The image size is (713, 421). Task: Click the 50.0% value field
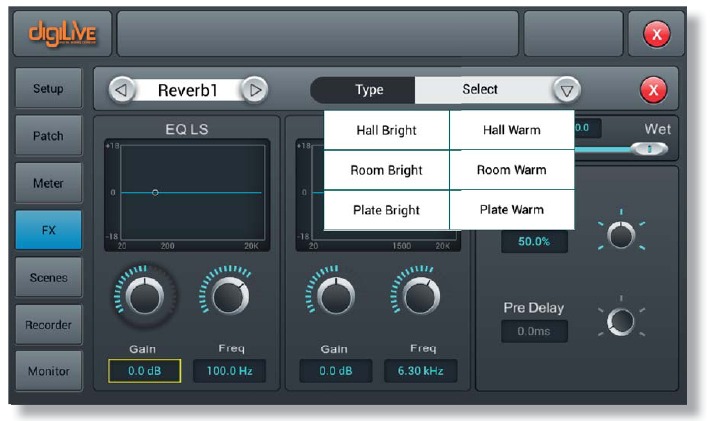[534, 241]
